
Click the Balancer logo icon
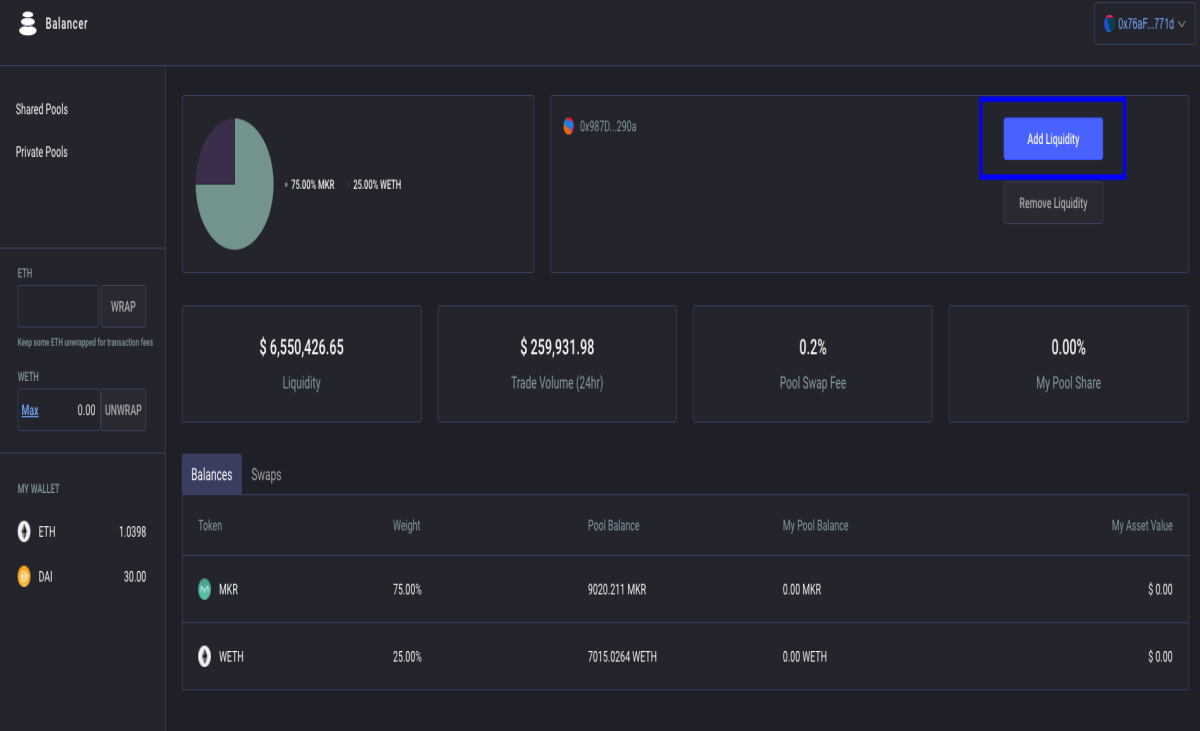coord(28,23)
